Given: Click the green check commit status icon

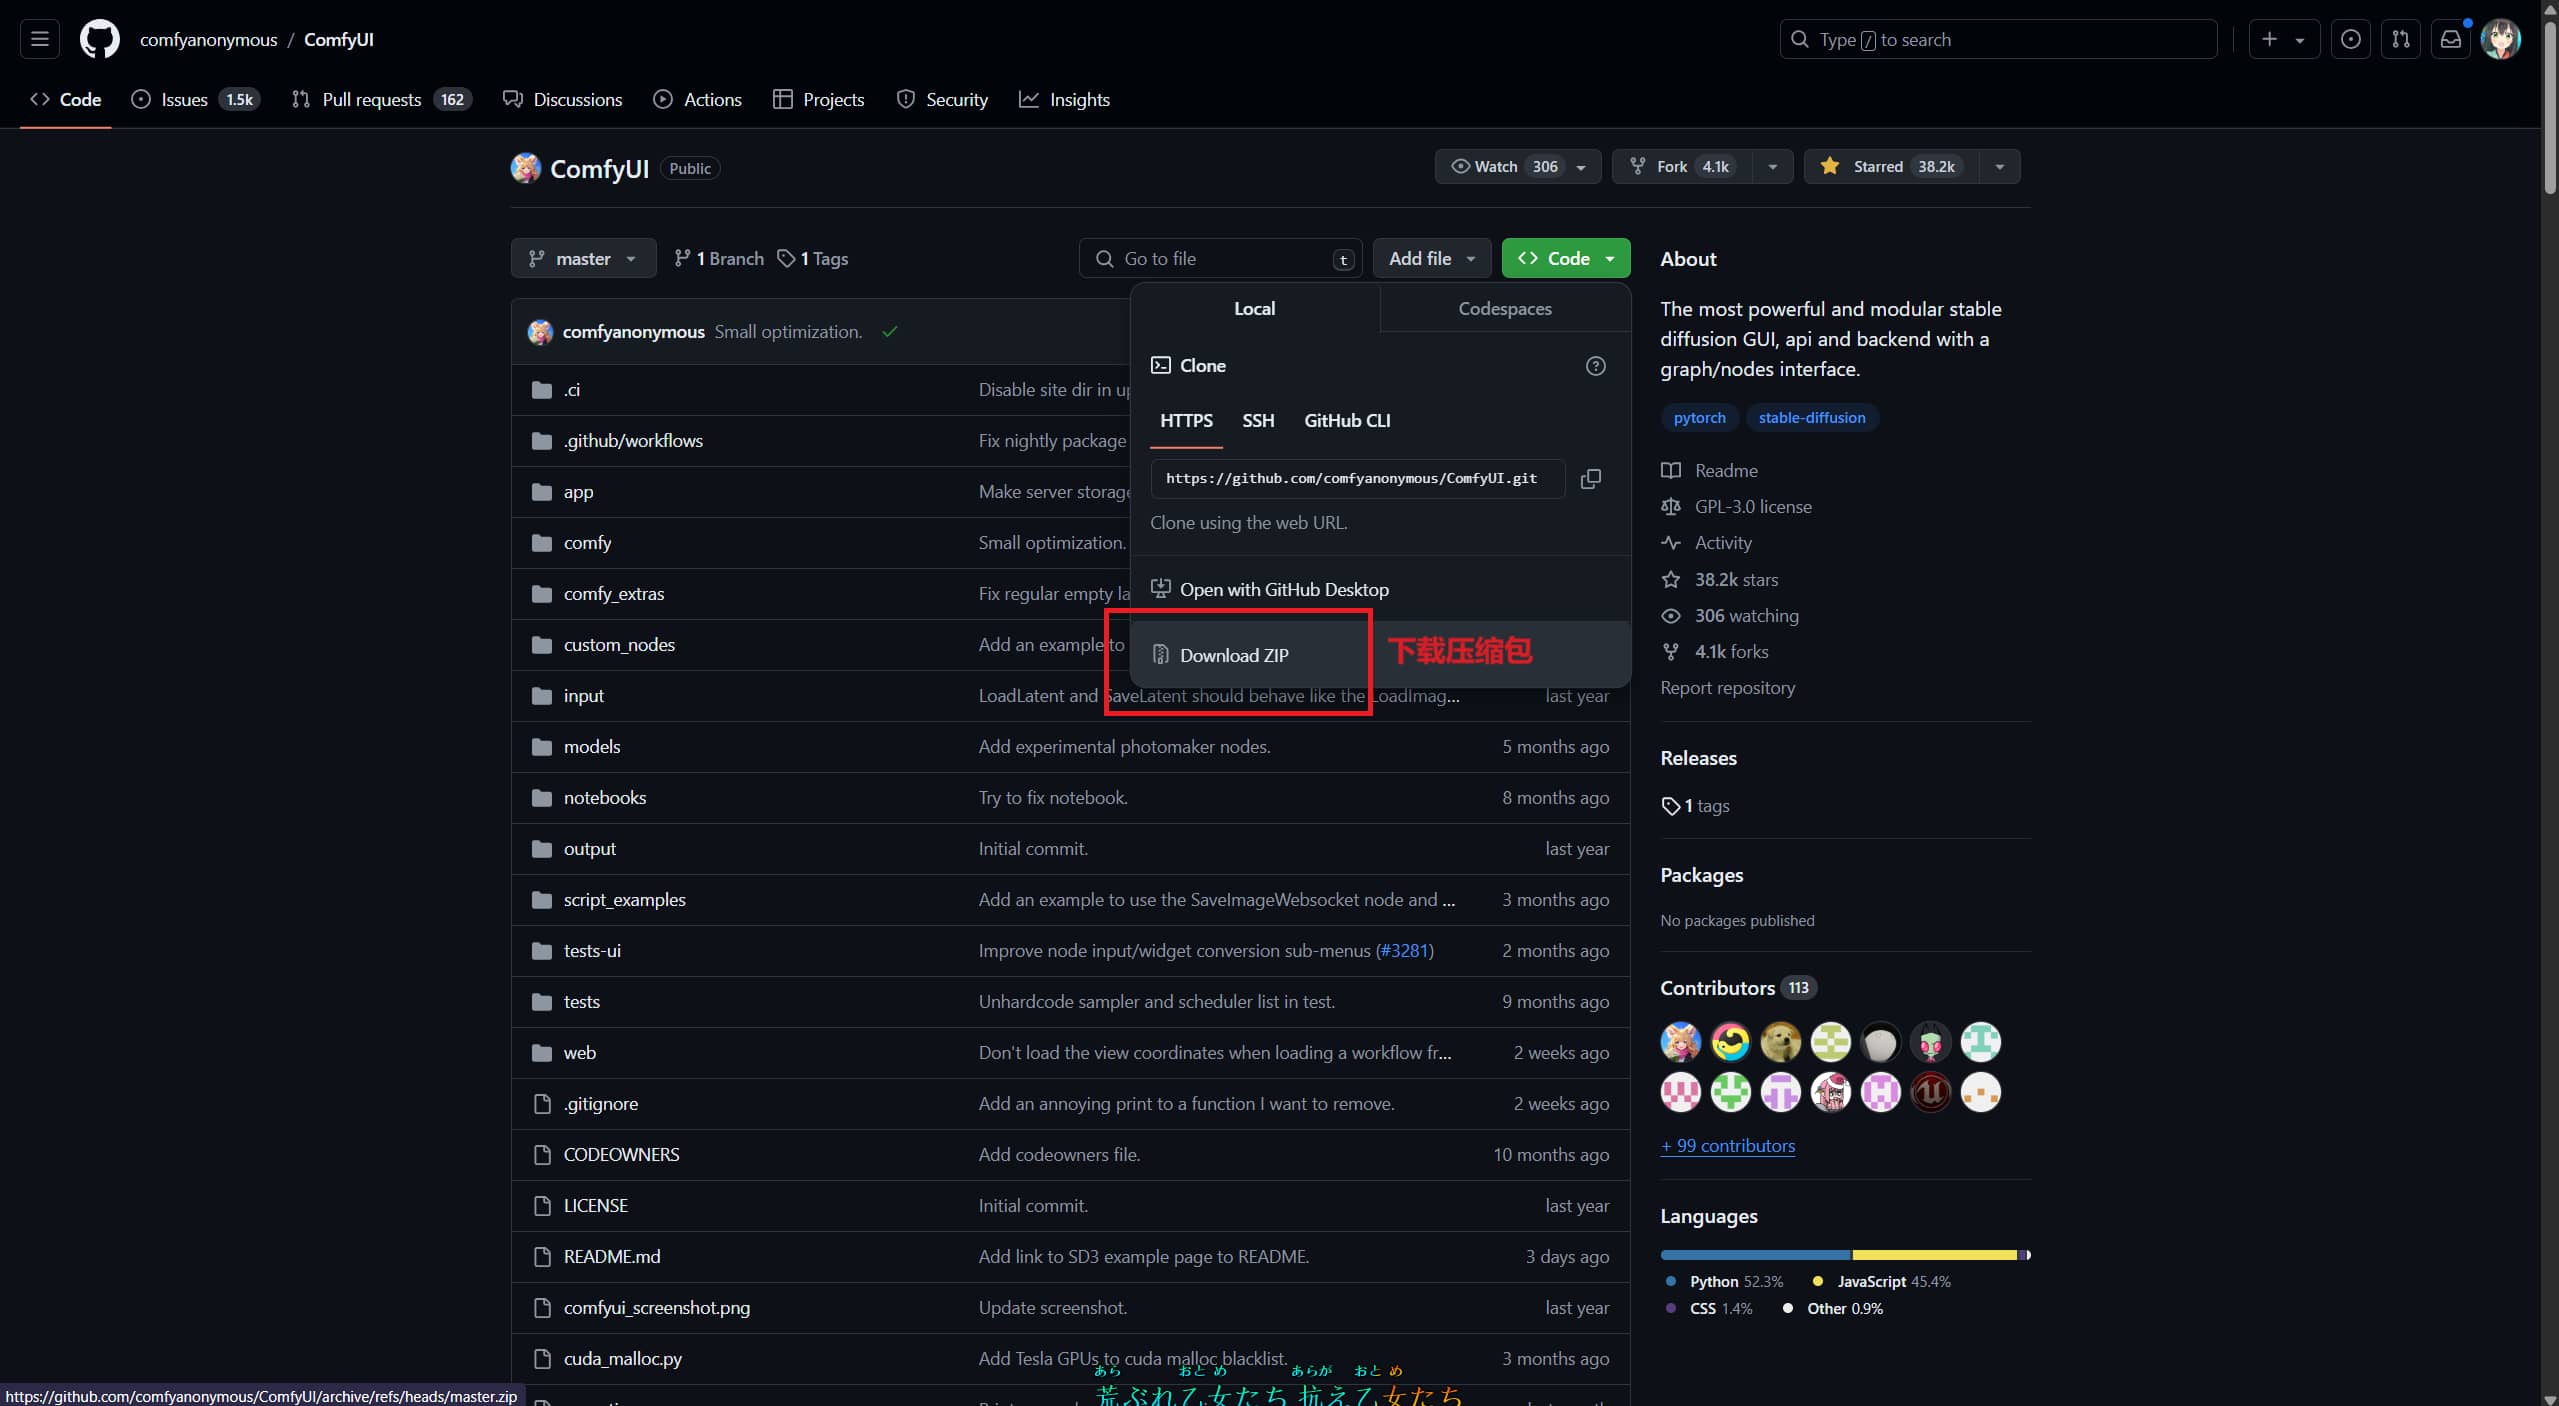Looking at the screenshot, I should [890, 332].
